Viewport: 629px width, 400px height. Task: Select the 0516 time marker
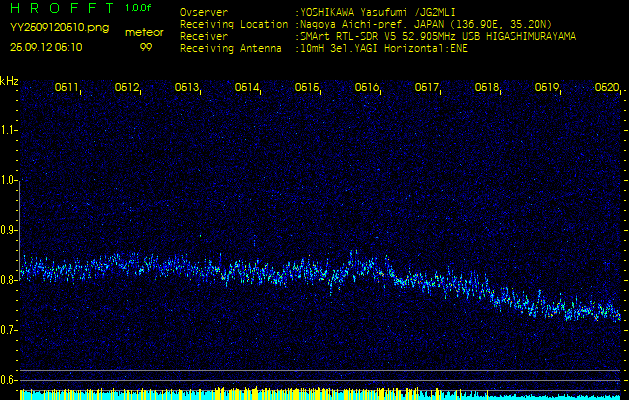367,88
